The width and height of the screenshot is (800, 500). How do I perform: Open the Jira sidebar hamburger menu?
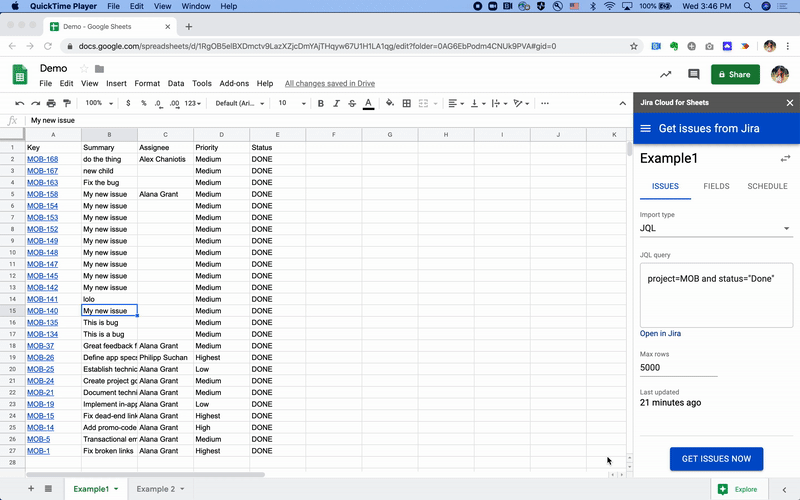[x=645, y=129]
